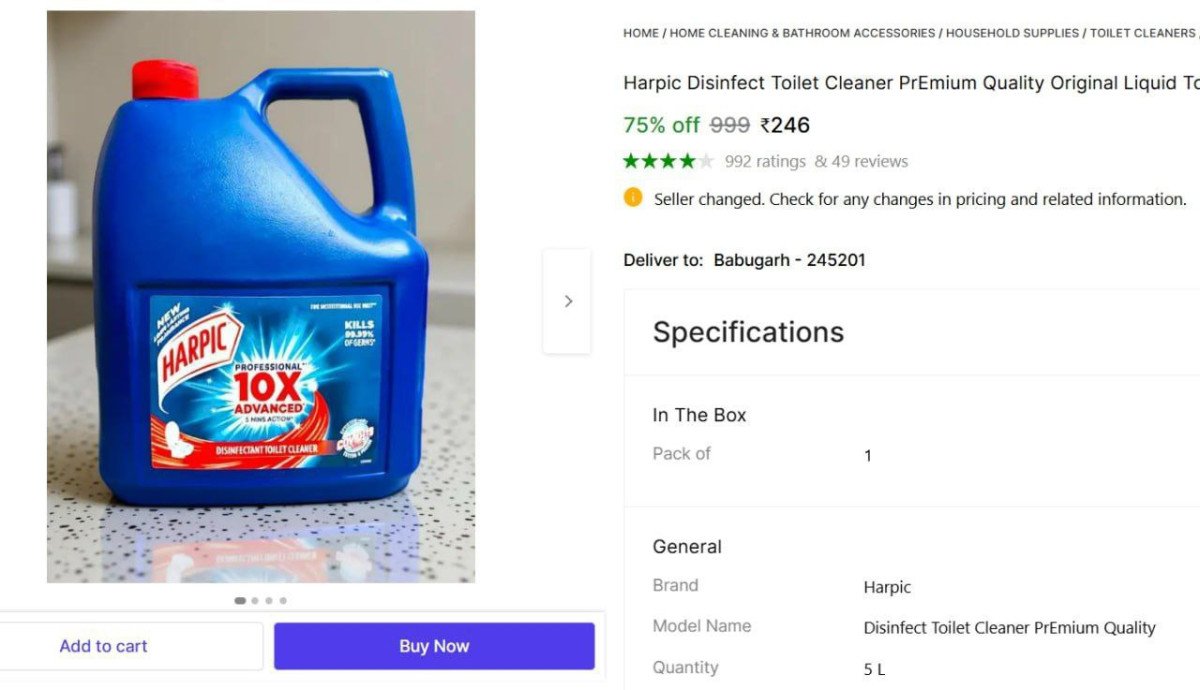Click the Add to cart button

coord(104,646)
